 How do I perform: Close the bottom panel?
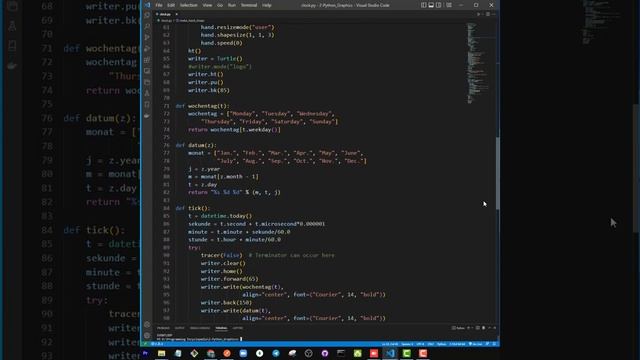click(x=495, y=328)
